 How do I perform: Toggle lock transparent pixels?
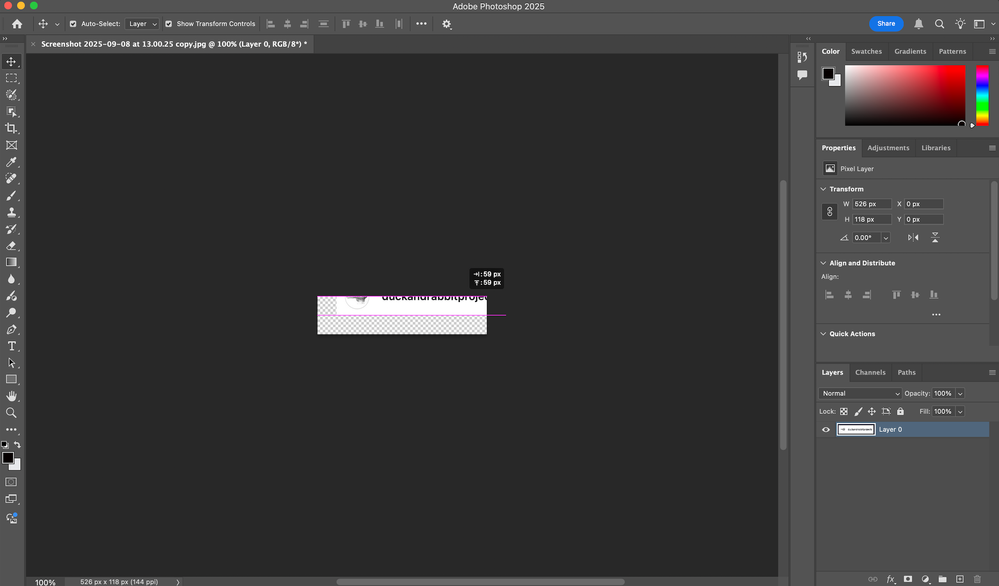coord(844,411)
